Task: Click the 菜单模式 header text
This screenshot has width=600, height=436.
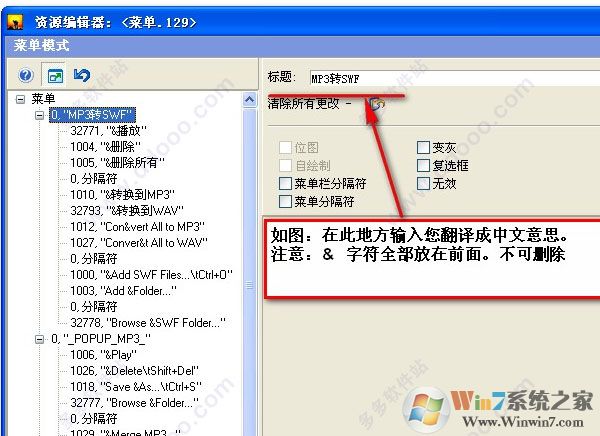Action: pos(41,46)
